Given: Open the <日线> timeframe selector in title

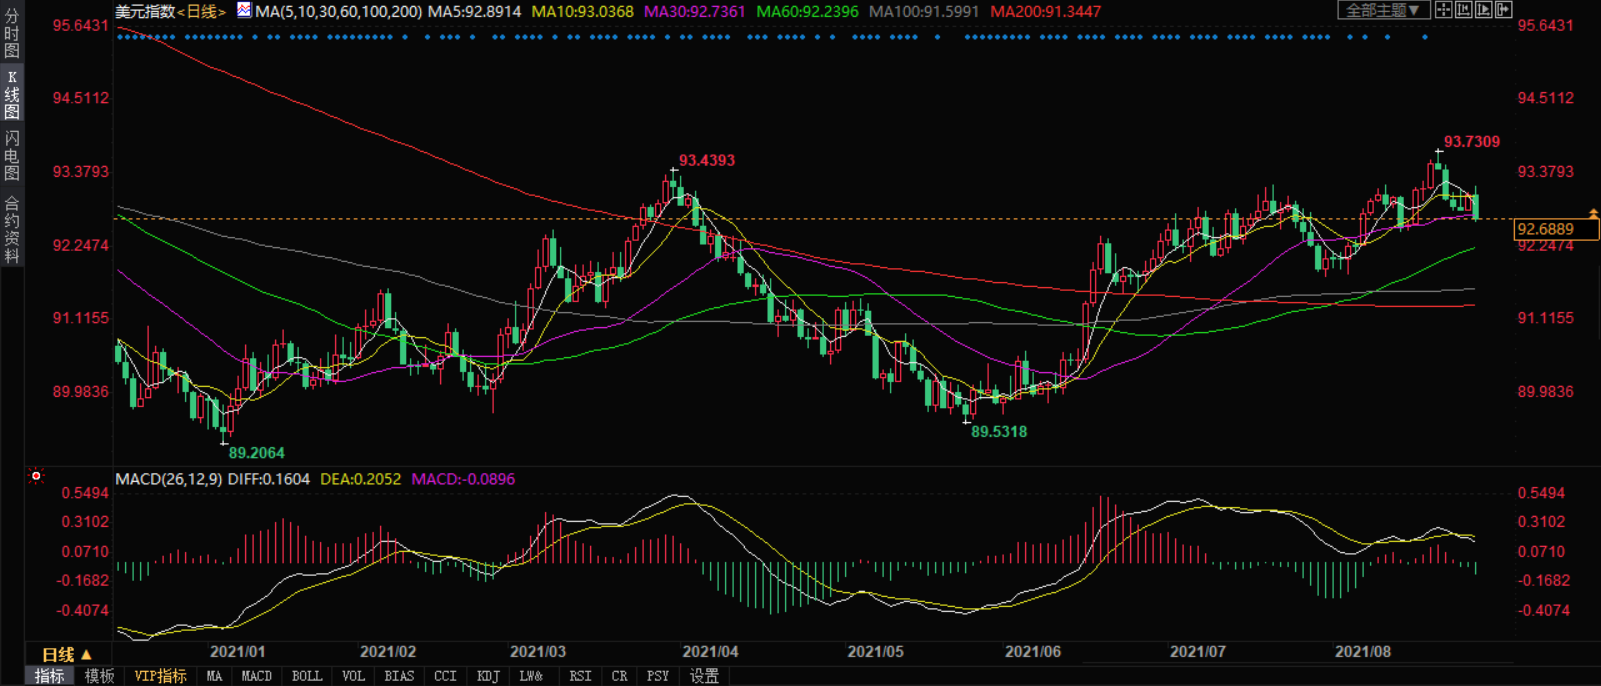Looking at the screenshot, I should 201,12.
